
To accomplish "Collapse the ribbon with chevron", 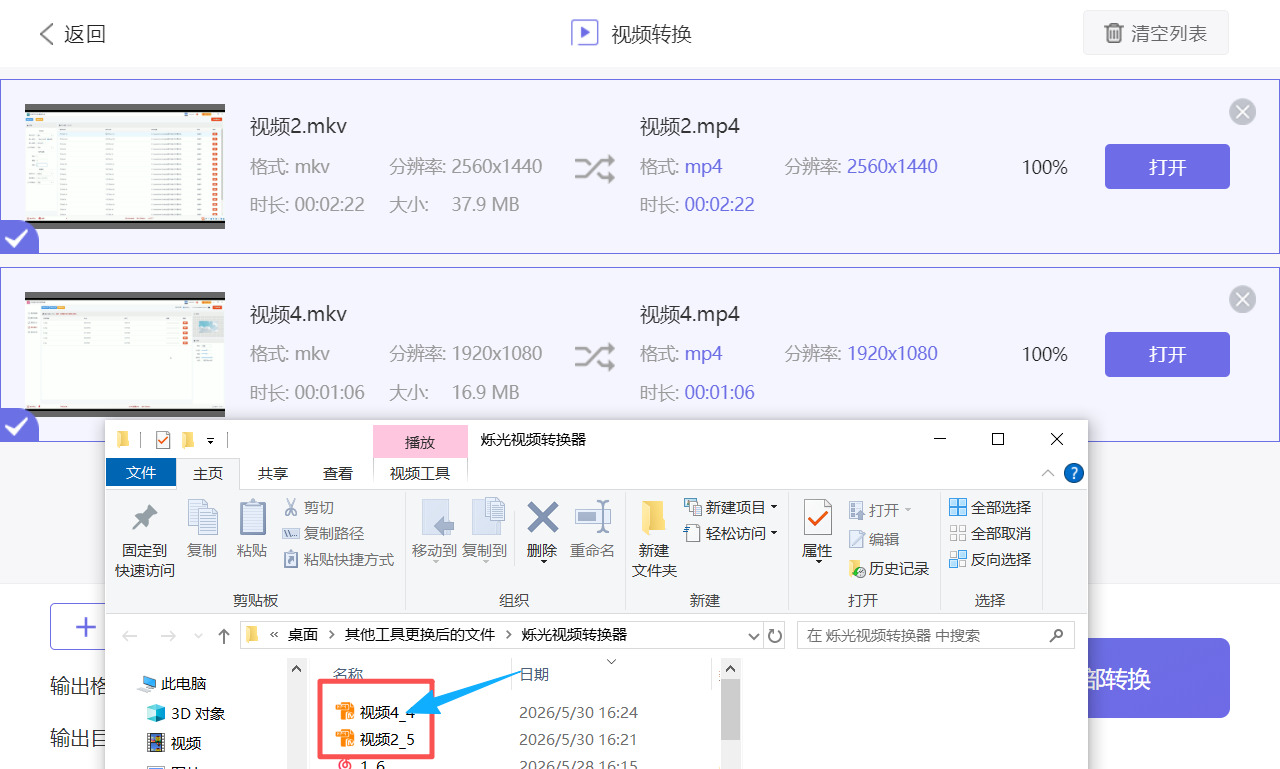I will click(1047, 473).
